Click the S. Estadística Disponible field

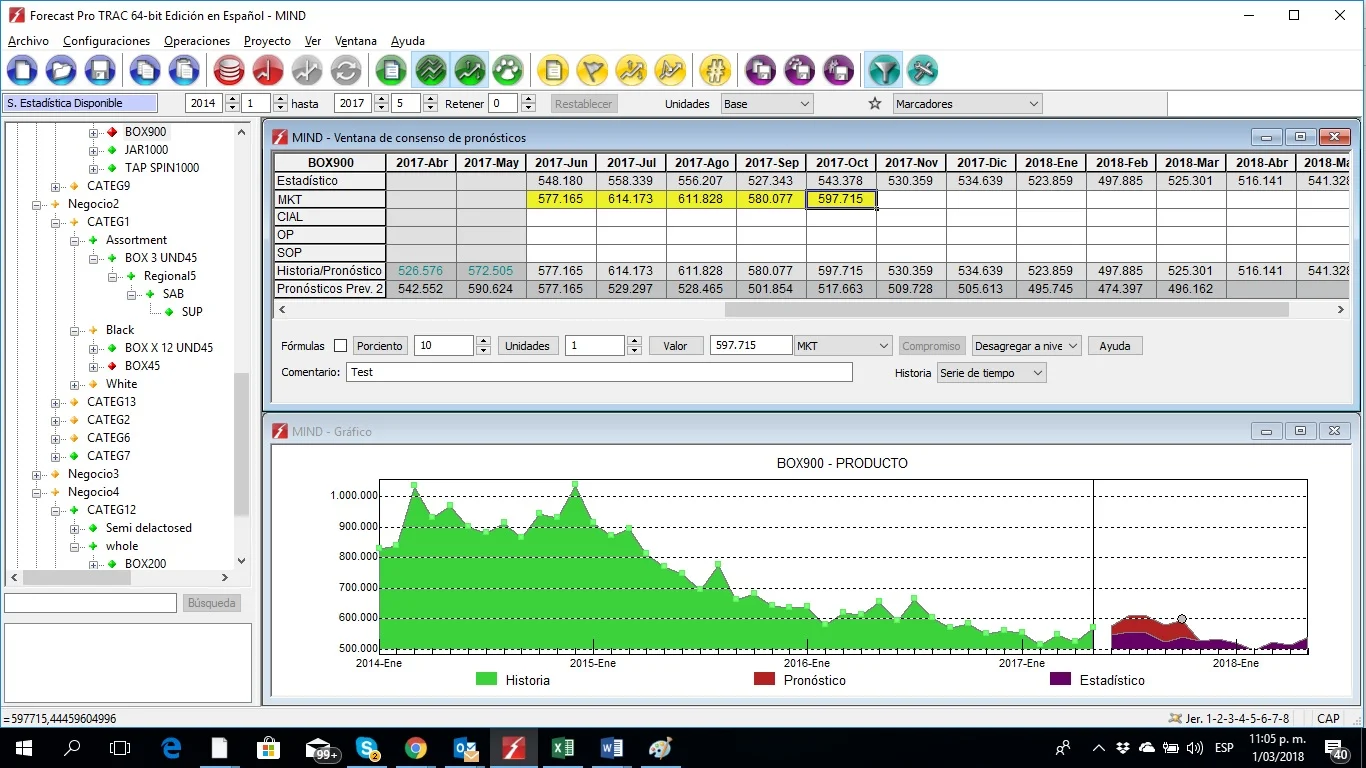[80, 103]
